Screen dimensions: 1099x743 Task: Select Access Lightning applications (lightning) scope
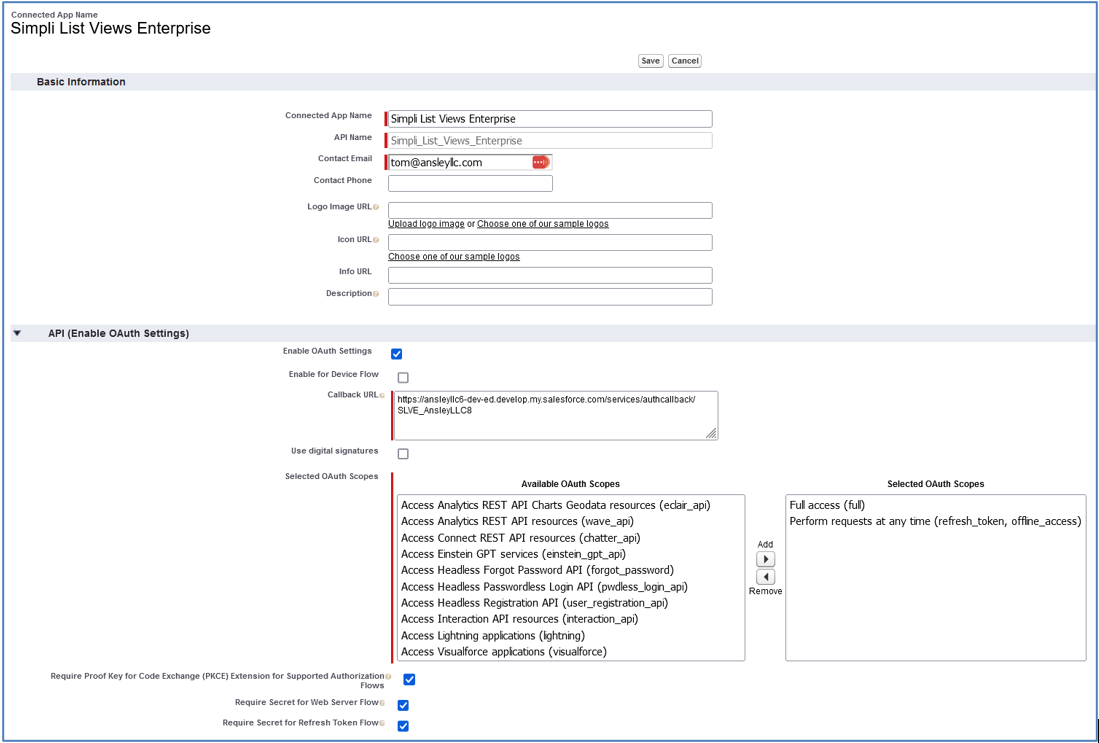pyautogui.click(x=493, y=636)
